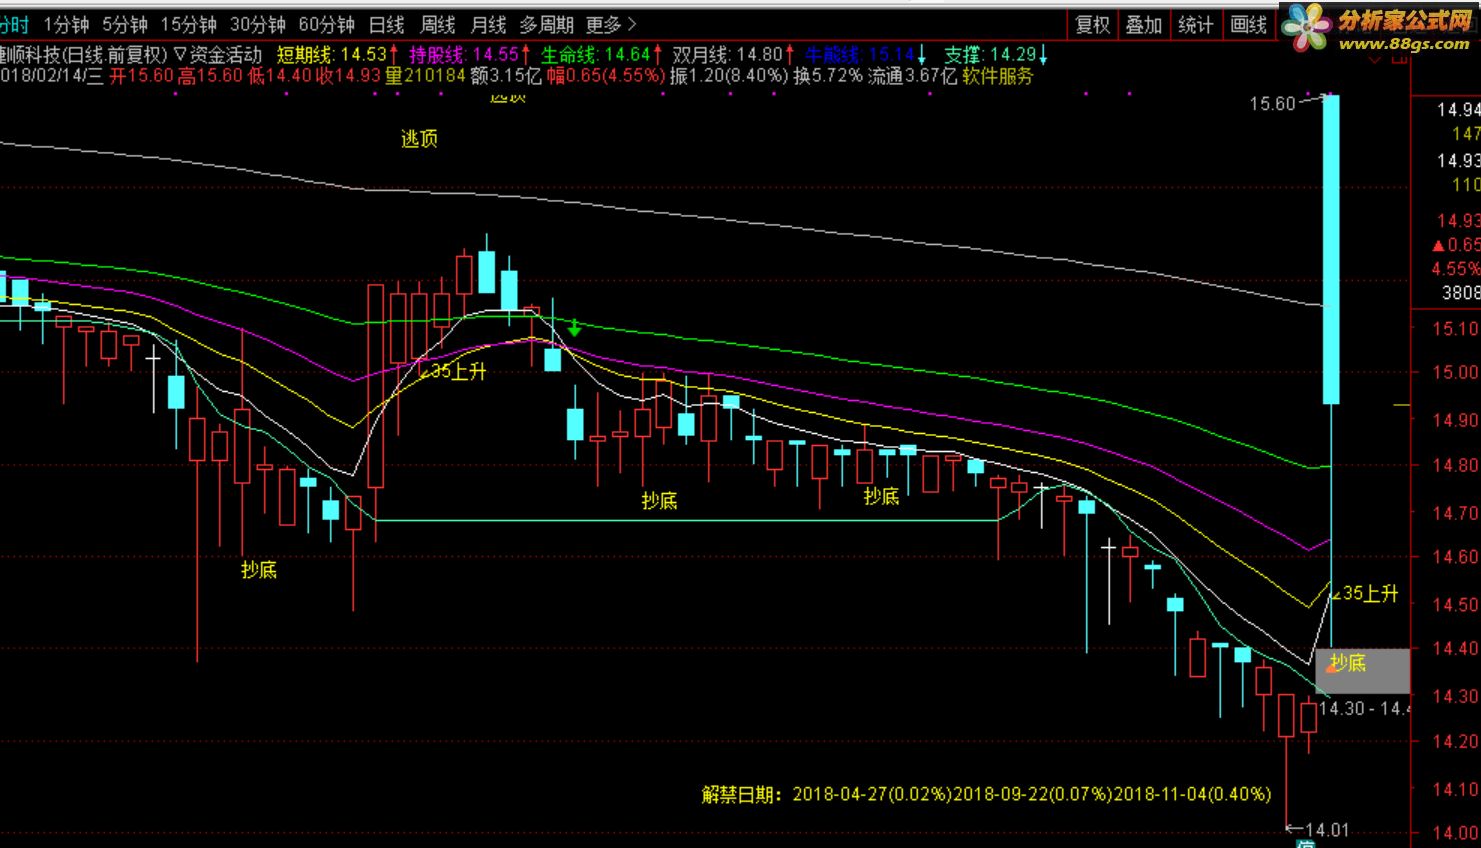
Task: Click the 4.55% percentage change in side panel
Action: tap(1456, 269)
